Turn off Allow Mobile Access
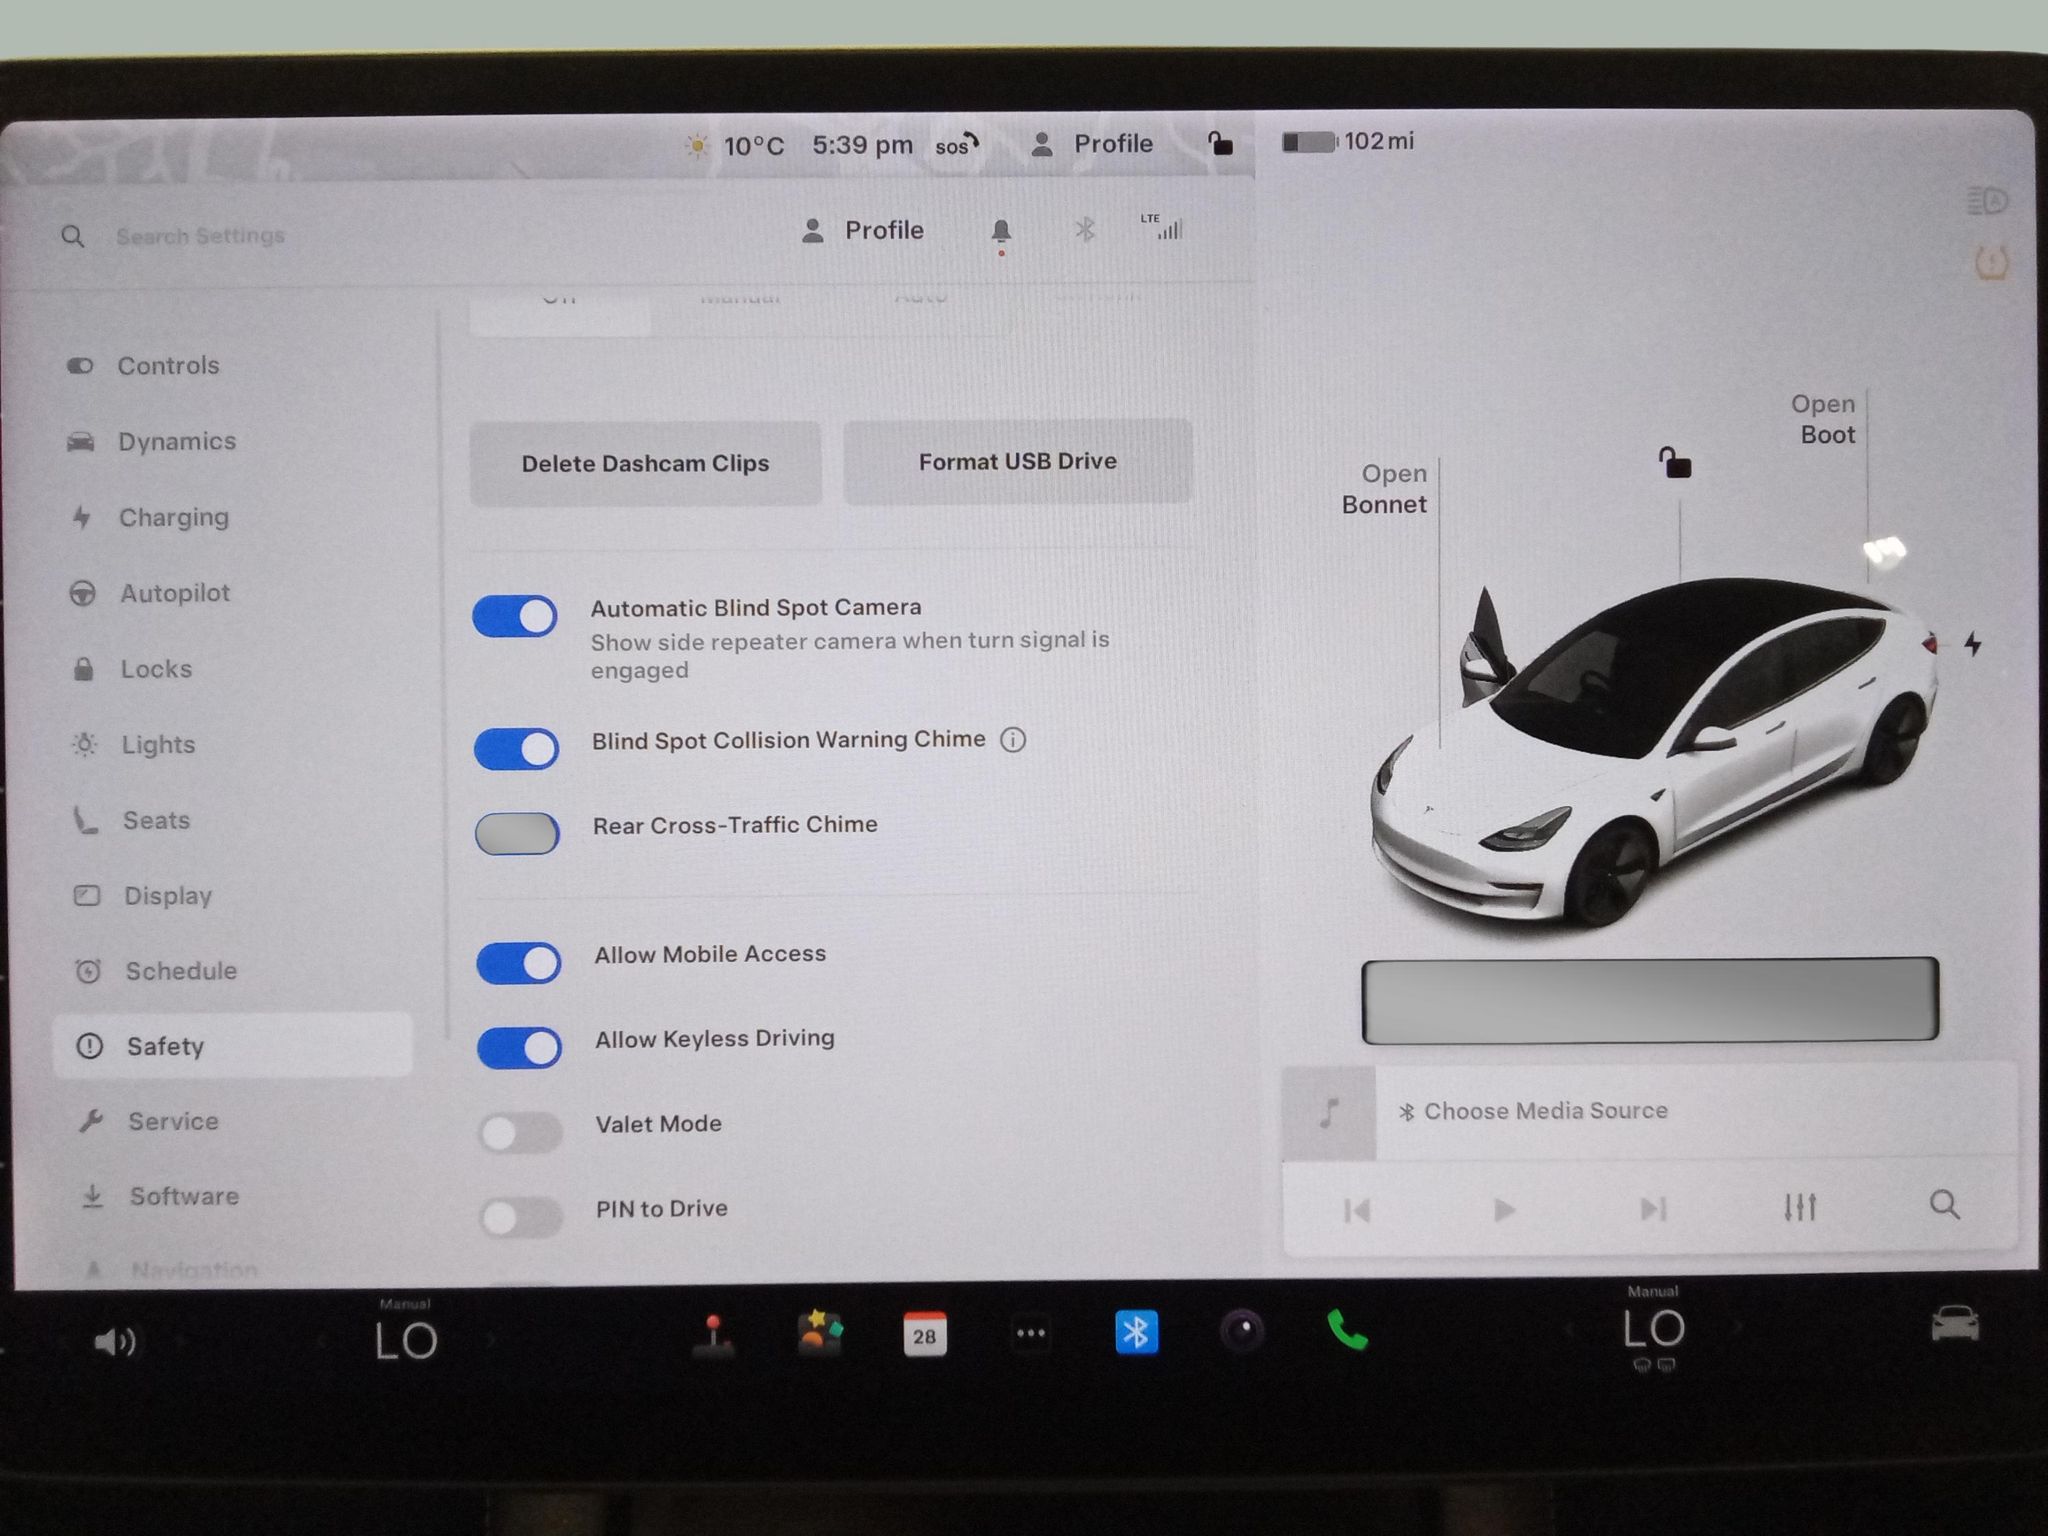The height and width of the screenshot is (1536, 2048). (519, 963)
